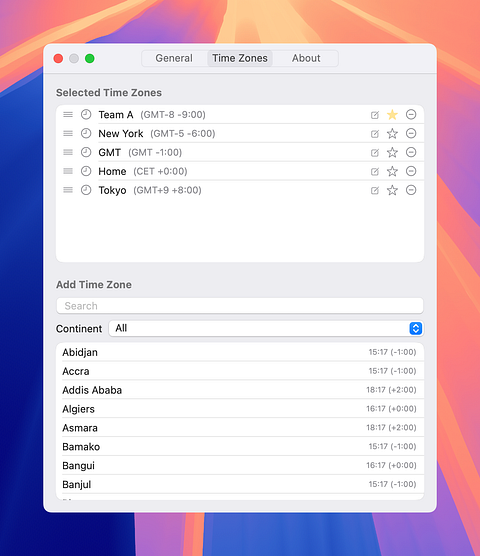This screenshot has height=556, width=480.
Task: Open the Continent dropdown showing All
Action: pyautogui.click(x=266, y=328)
